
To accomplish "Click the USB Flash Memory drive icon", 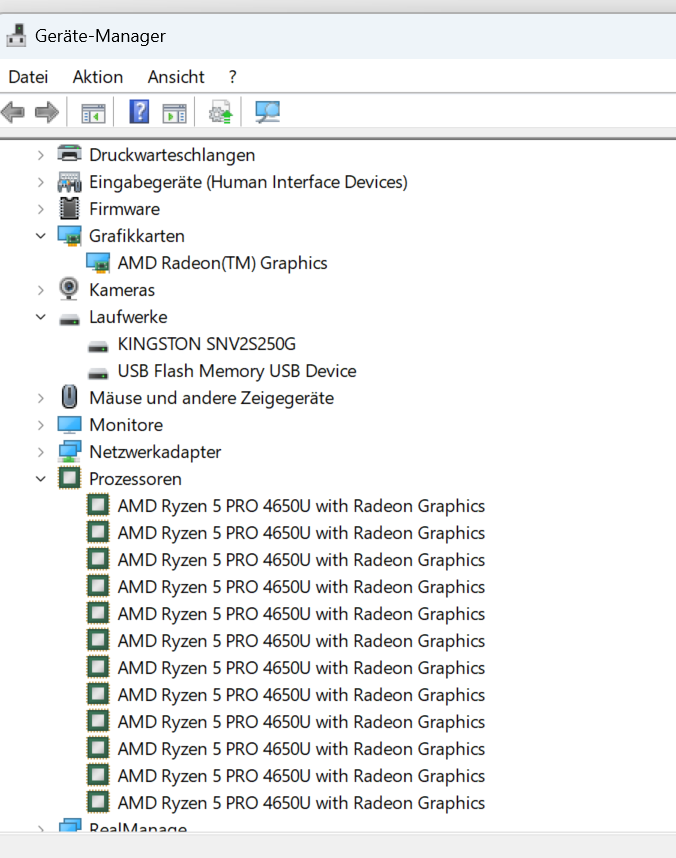I will click(98, 373).
